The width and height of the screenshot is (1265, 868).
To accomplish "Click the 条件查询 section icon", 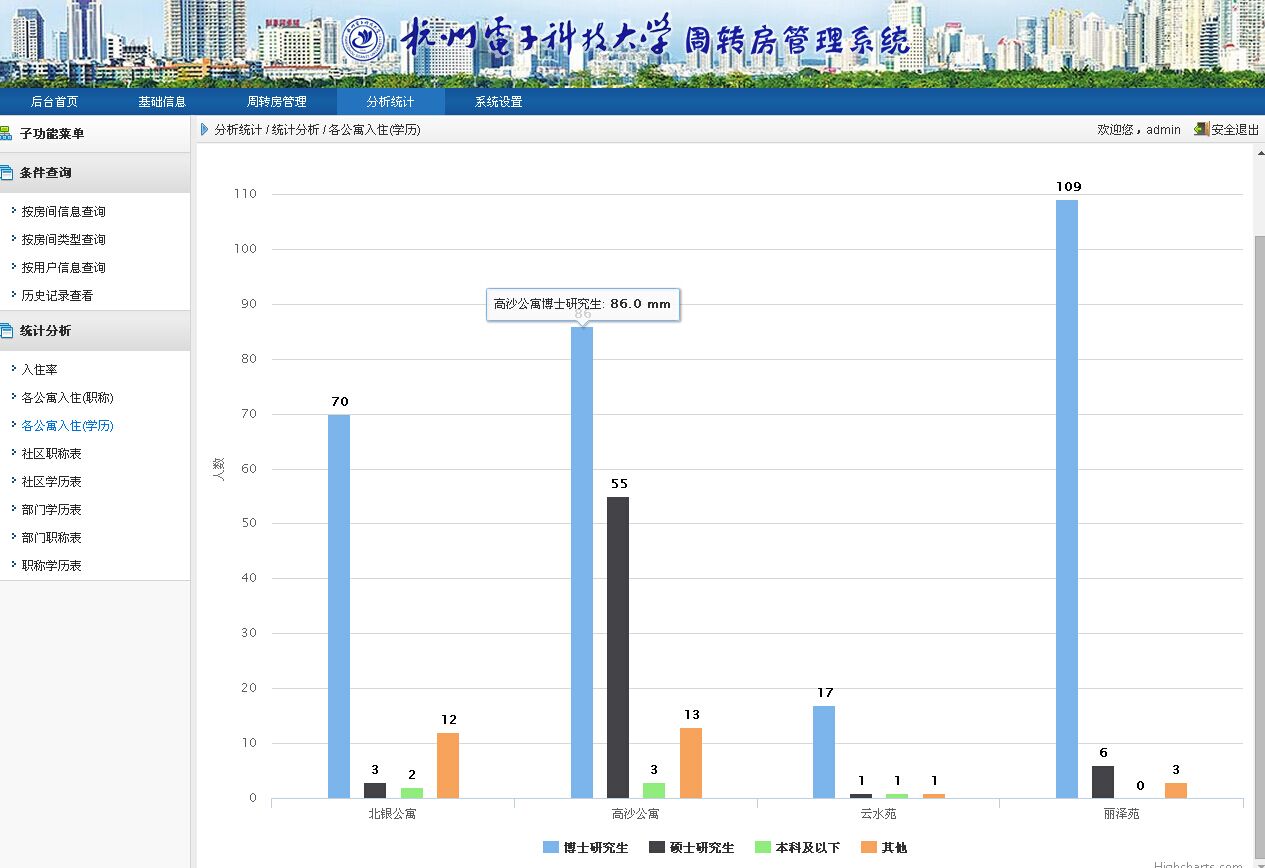I will pos(6,173).
